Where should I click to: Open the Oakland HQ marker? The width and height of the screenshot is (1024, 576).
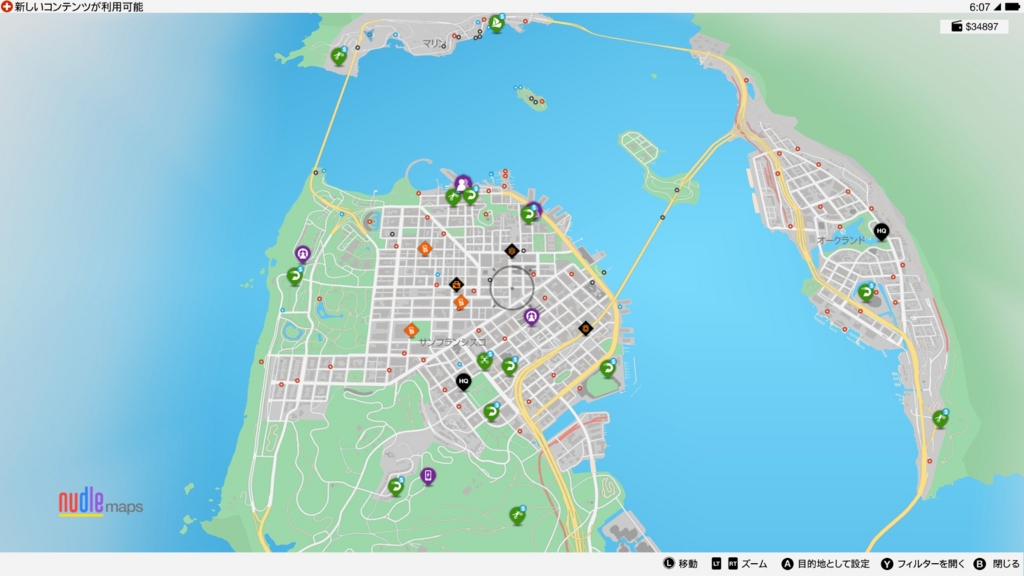coord(881,231)
